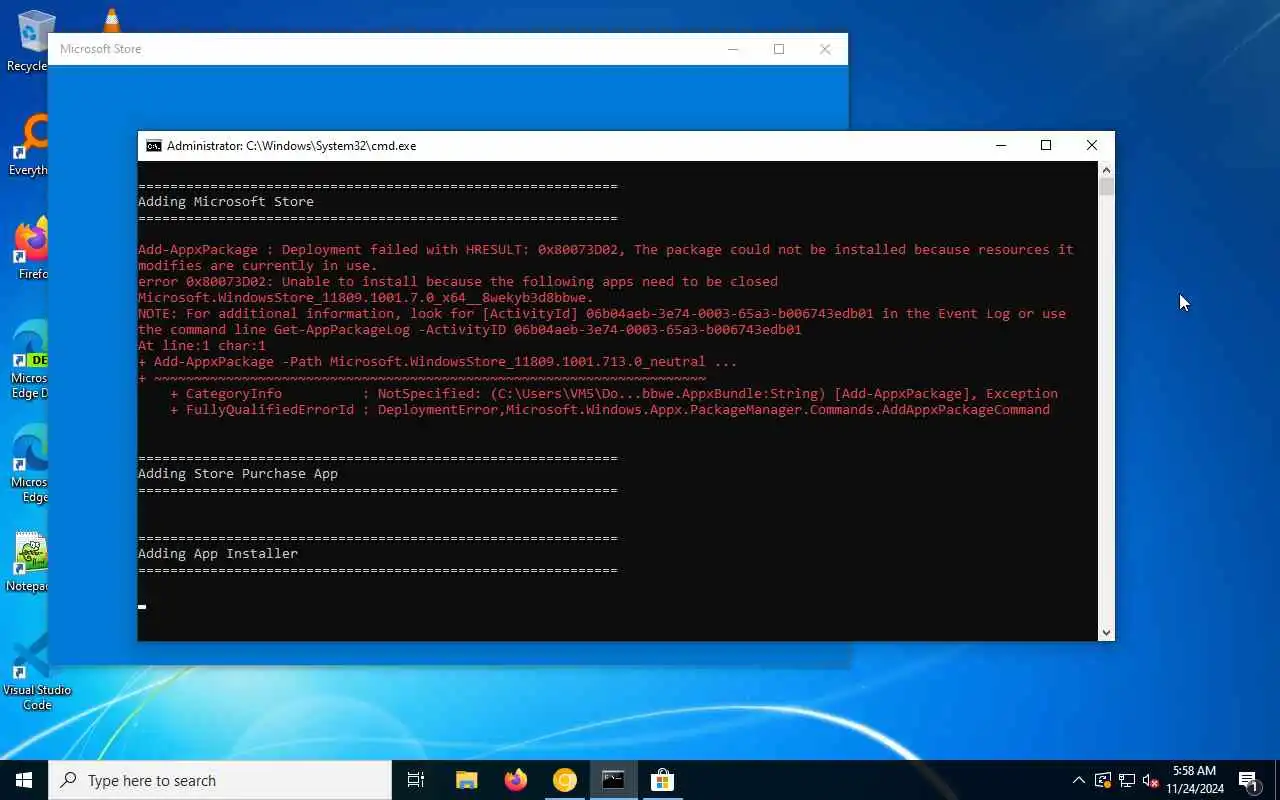Screen dimensions: 1280x800
Task: Open the network status tray icon
Action: click(x=1127, y=780)
